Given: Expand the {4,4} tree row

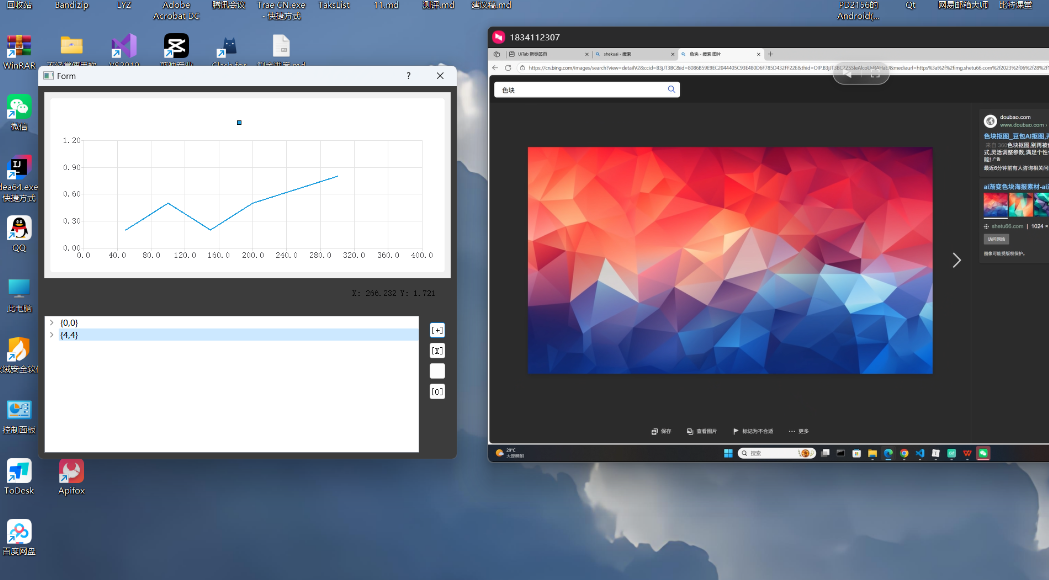Looking at the screenshot, I should coord(52,334).
